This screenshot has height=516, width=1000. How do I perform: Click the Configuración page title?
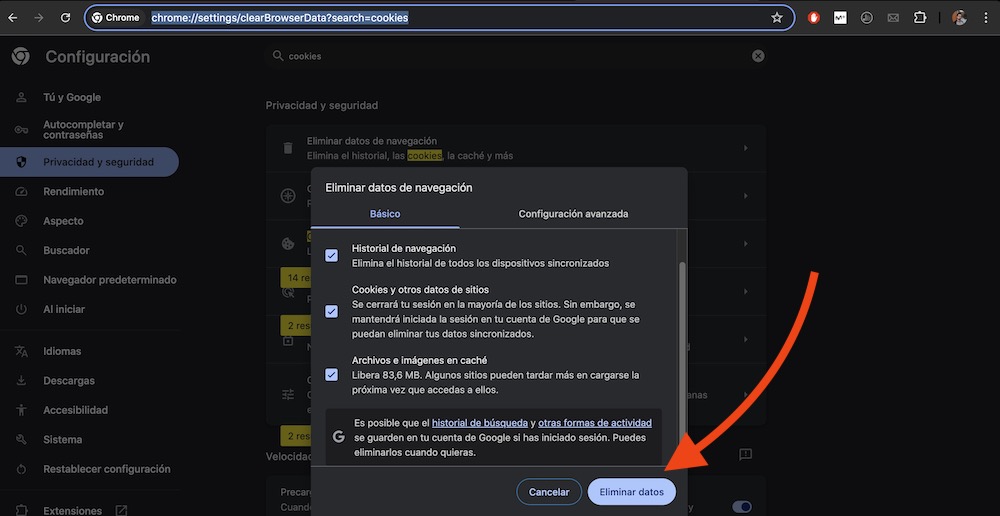(x=98, y=57)
